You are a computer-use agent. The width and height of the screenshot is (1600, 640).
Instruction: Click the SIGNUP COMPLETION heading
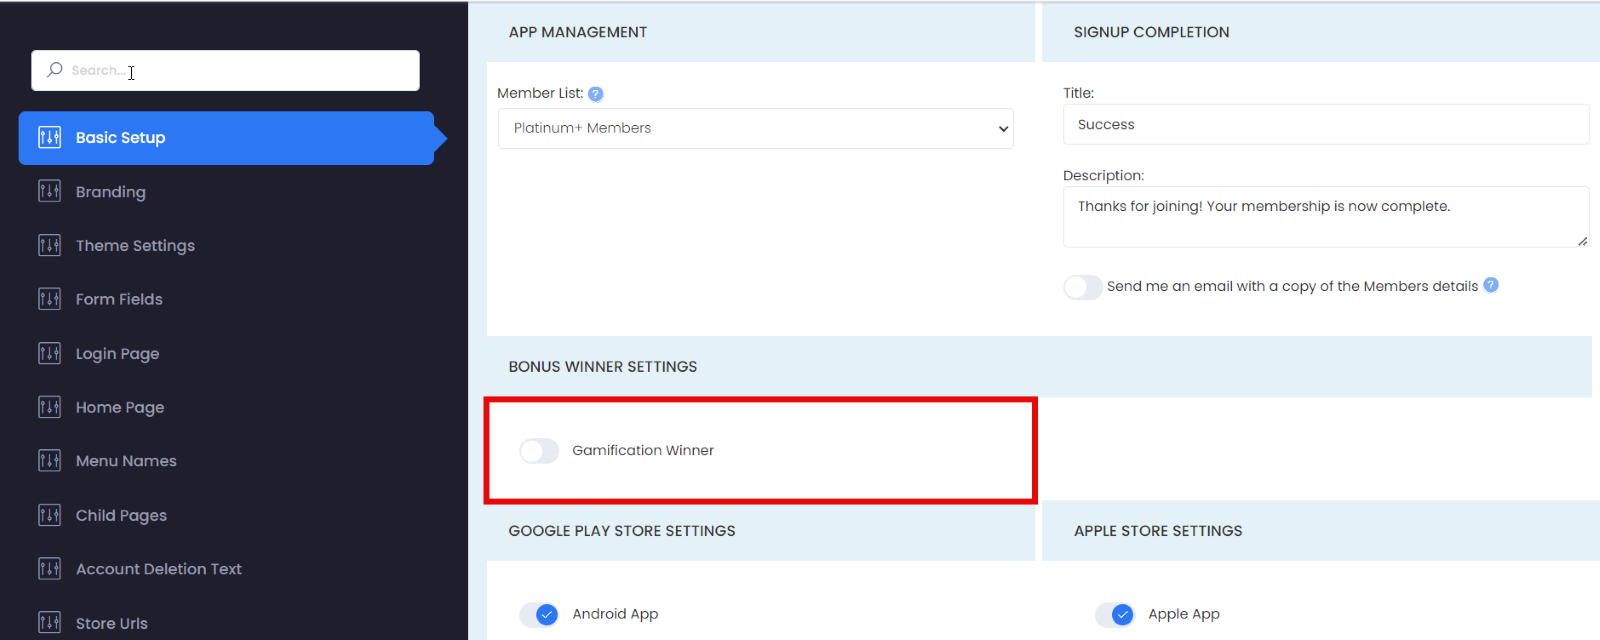point(1152,32)
